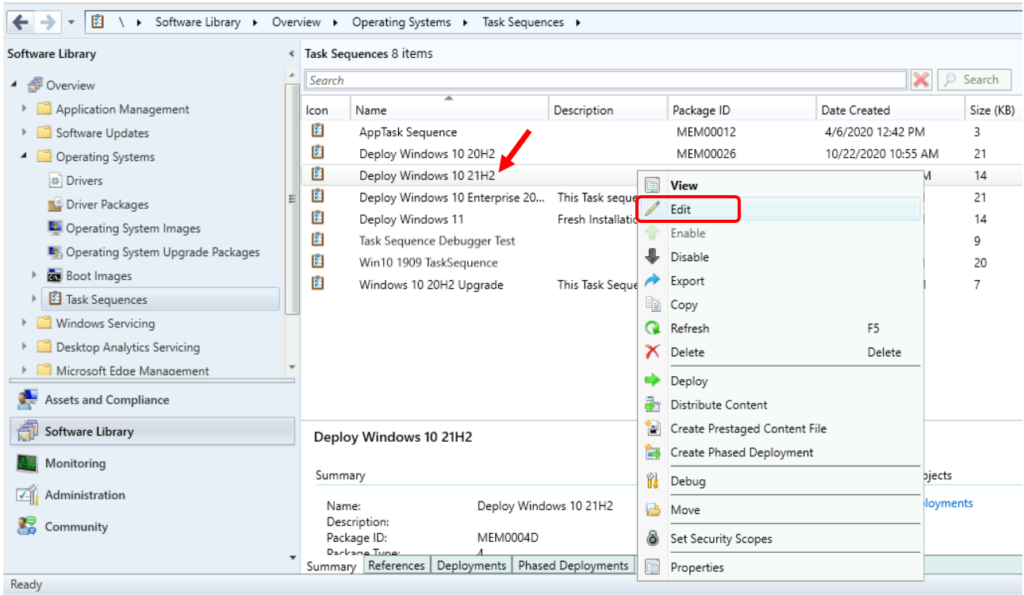
Task: Choose Edit from context menu
Action: point(780,209)
